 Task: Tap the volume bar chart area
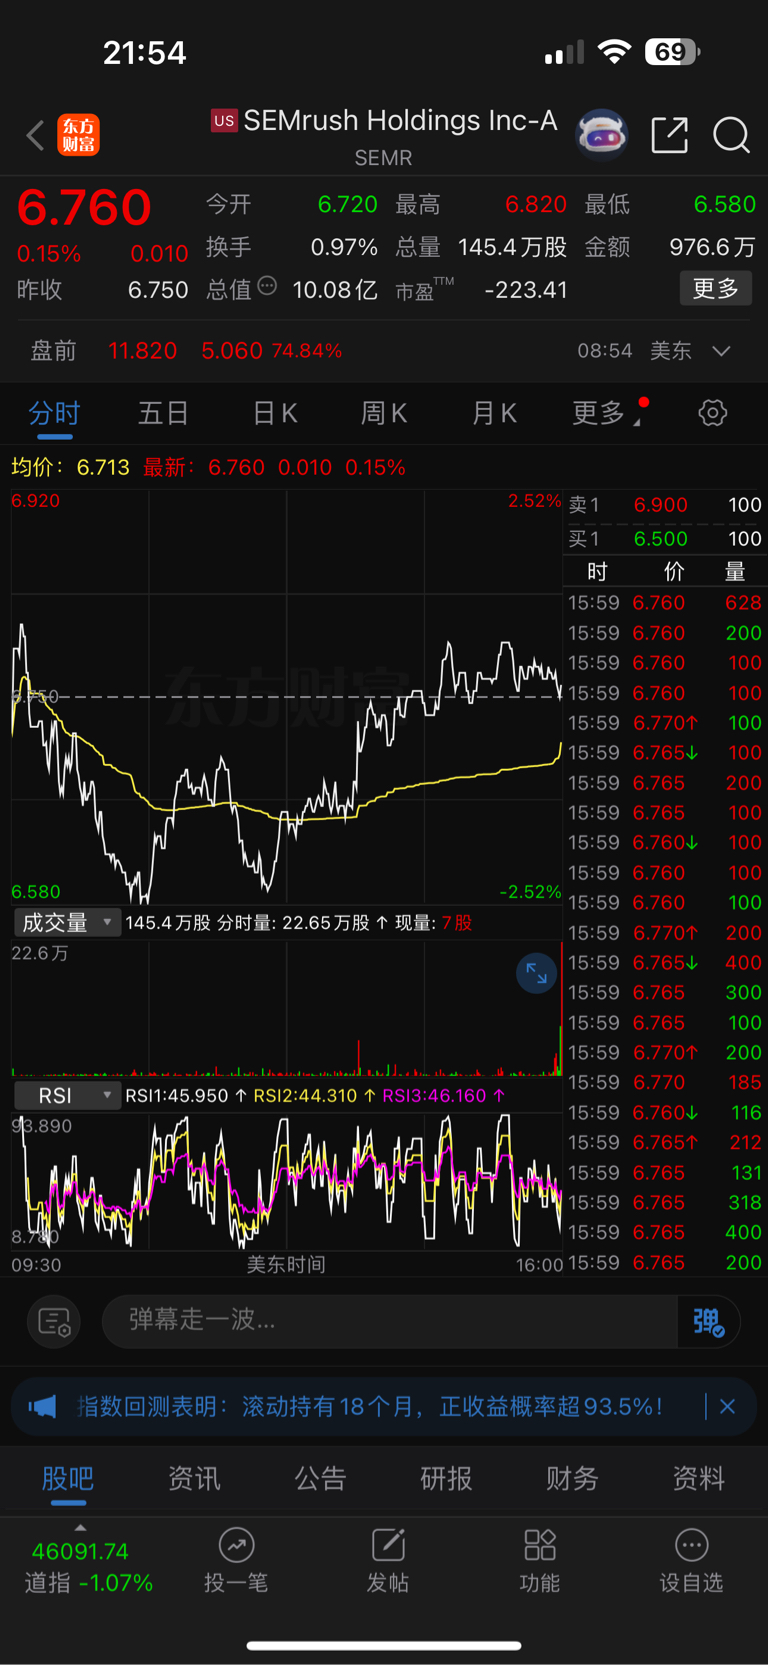point(286,1009)
